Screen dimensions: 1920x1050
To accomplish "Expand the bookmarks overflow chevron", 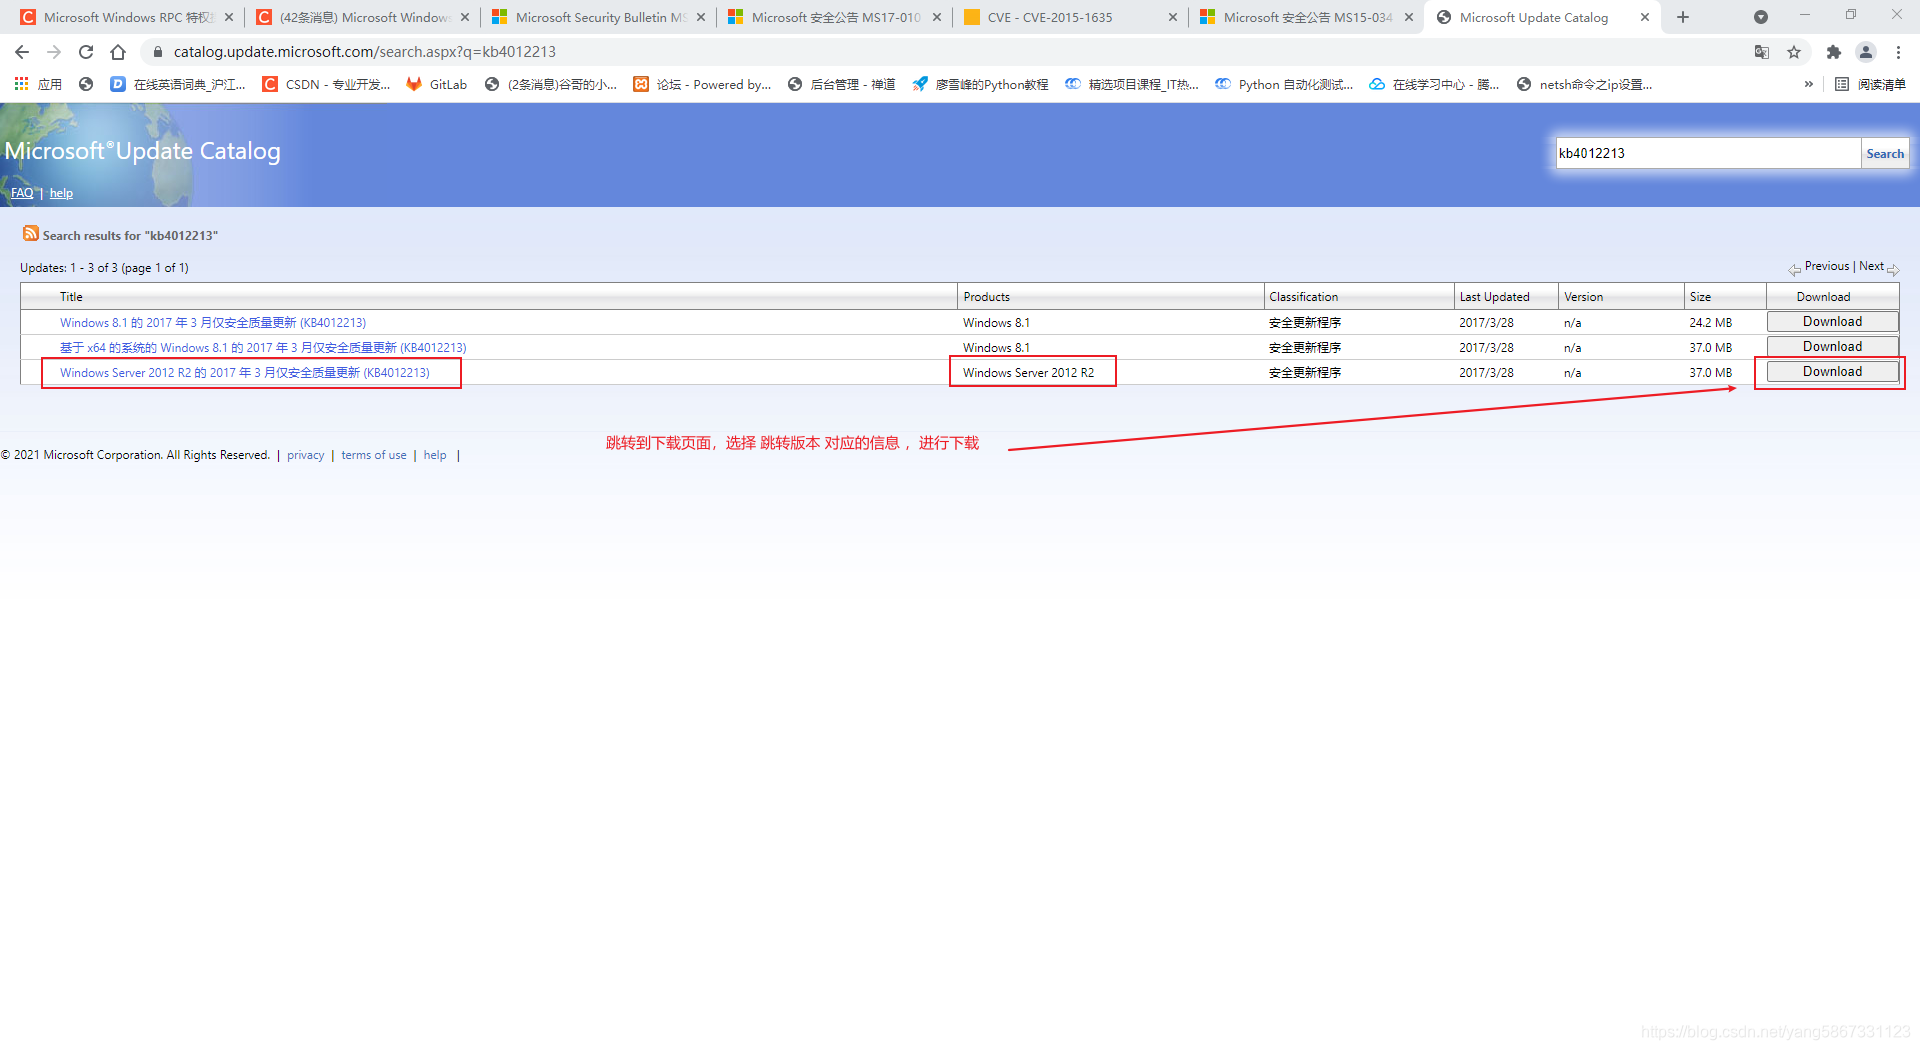I will coord(1808,84).
